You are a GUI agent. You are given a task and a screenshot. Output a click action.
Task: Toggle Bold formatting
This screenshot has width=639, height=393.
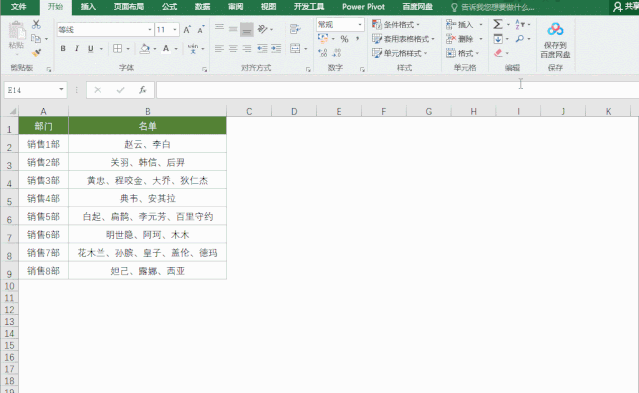[63, 49]
